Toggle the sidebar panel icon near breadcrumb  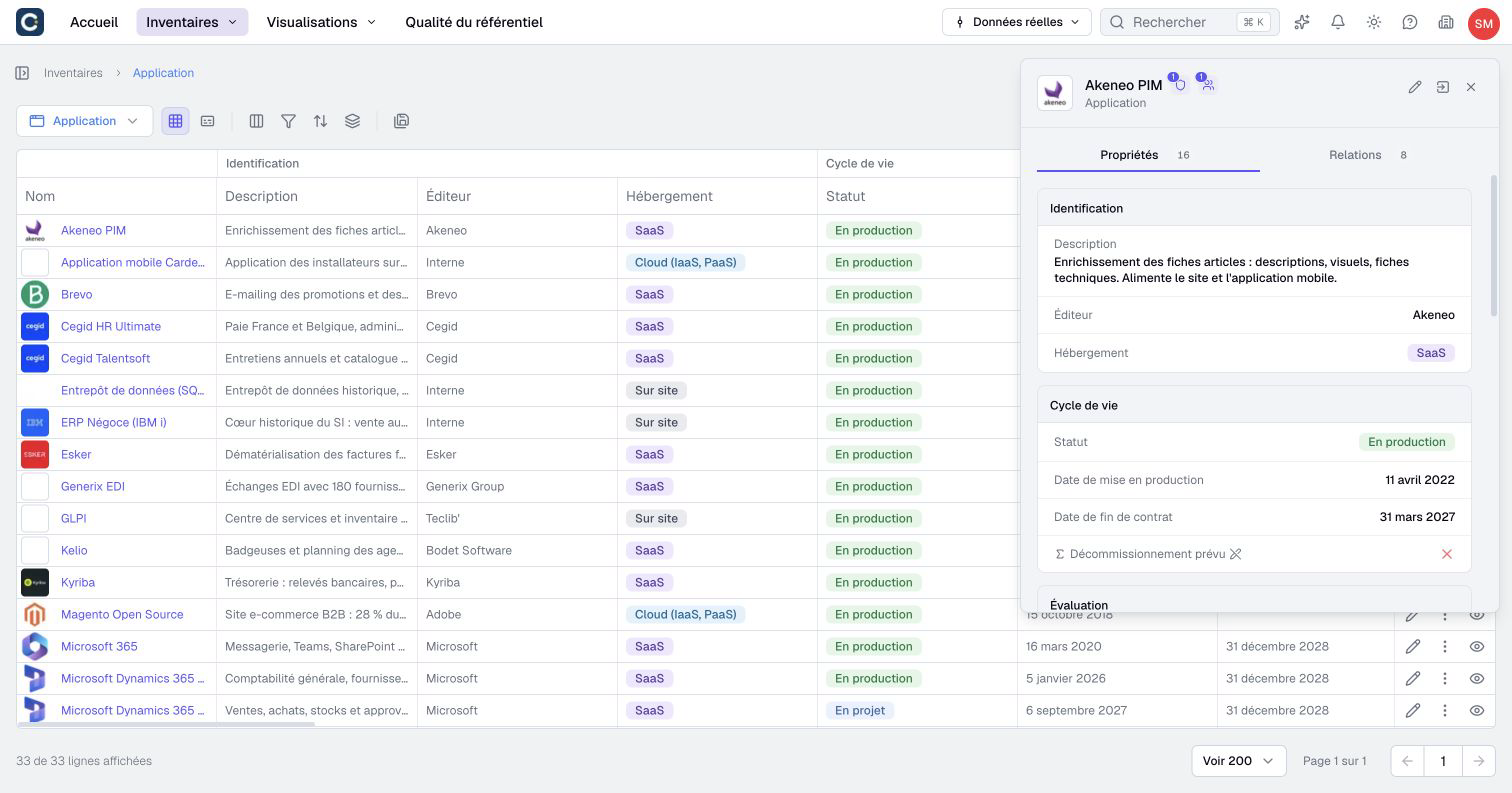[22, 73]
